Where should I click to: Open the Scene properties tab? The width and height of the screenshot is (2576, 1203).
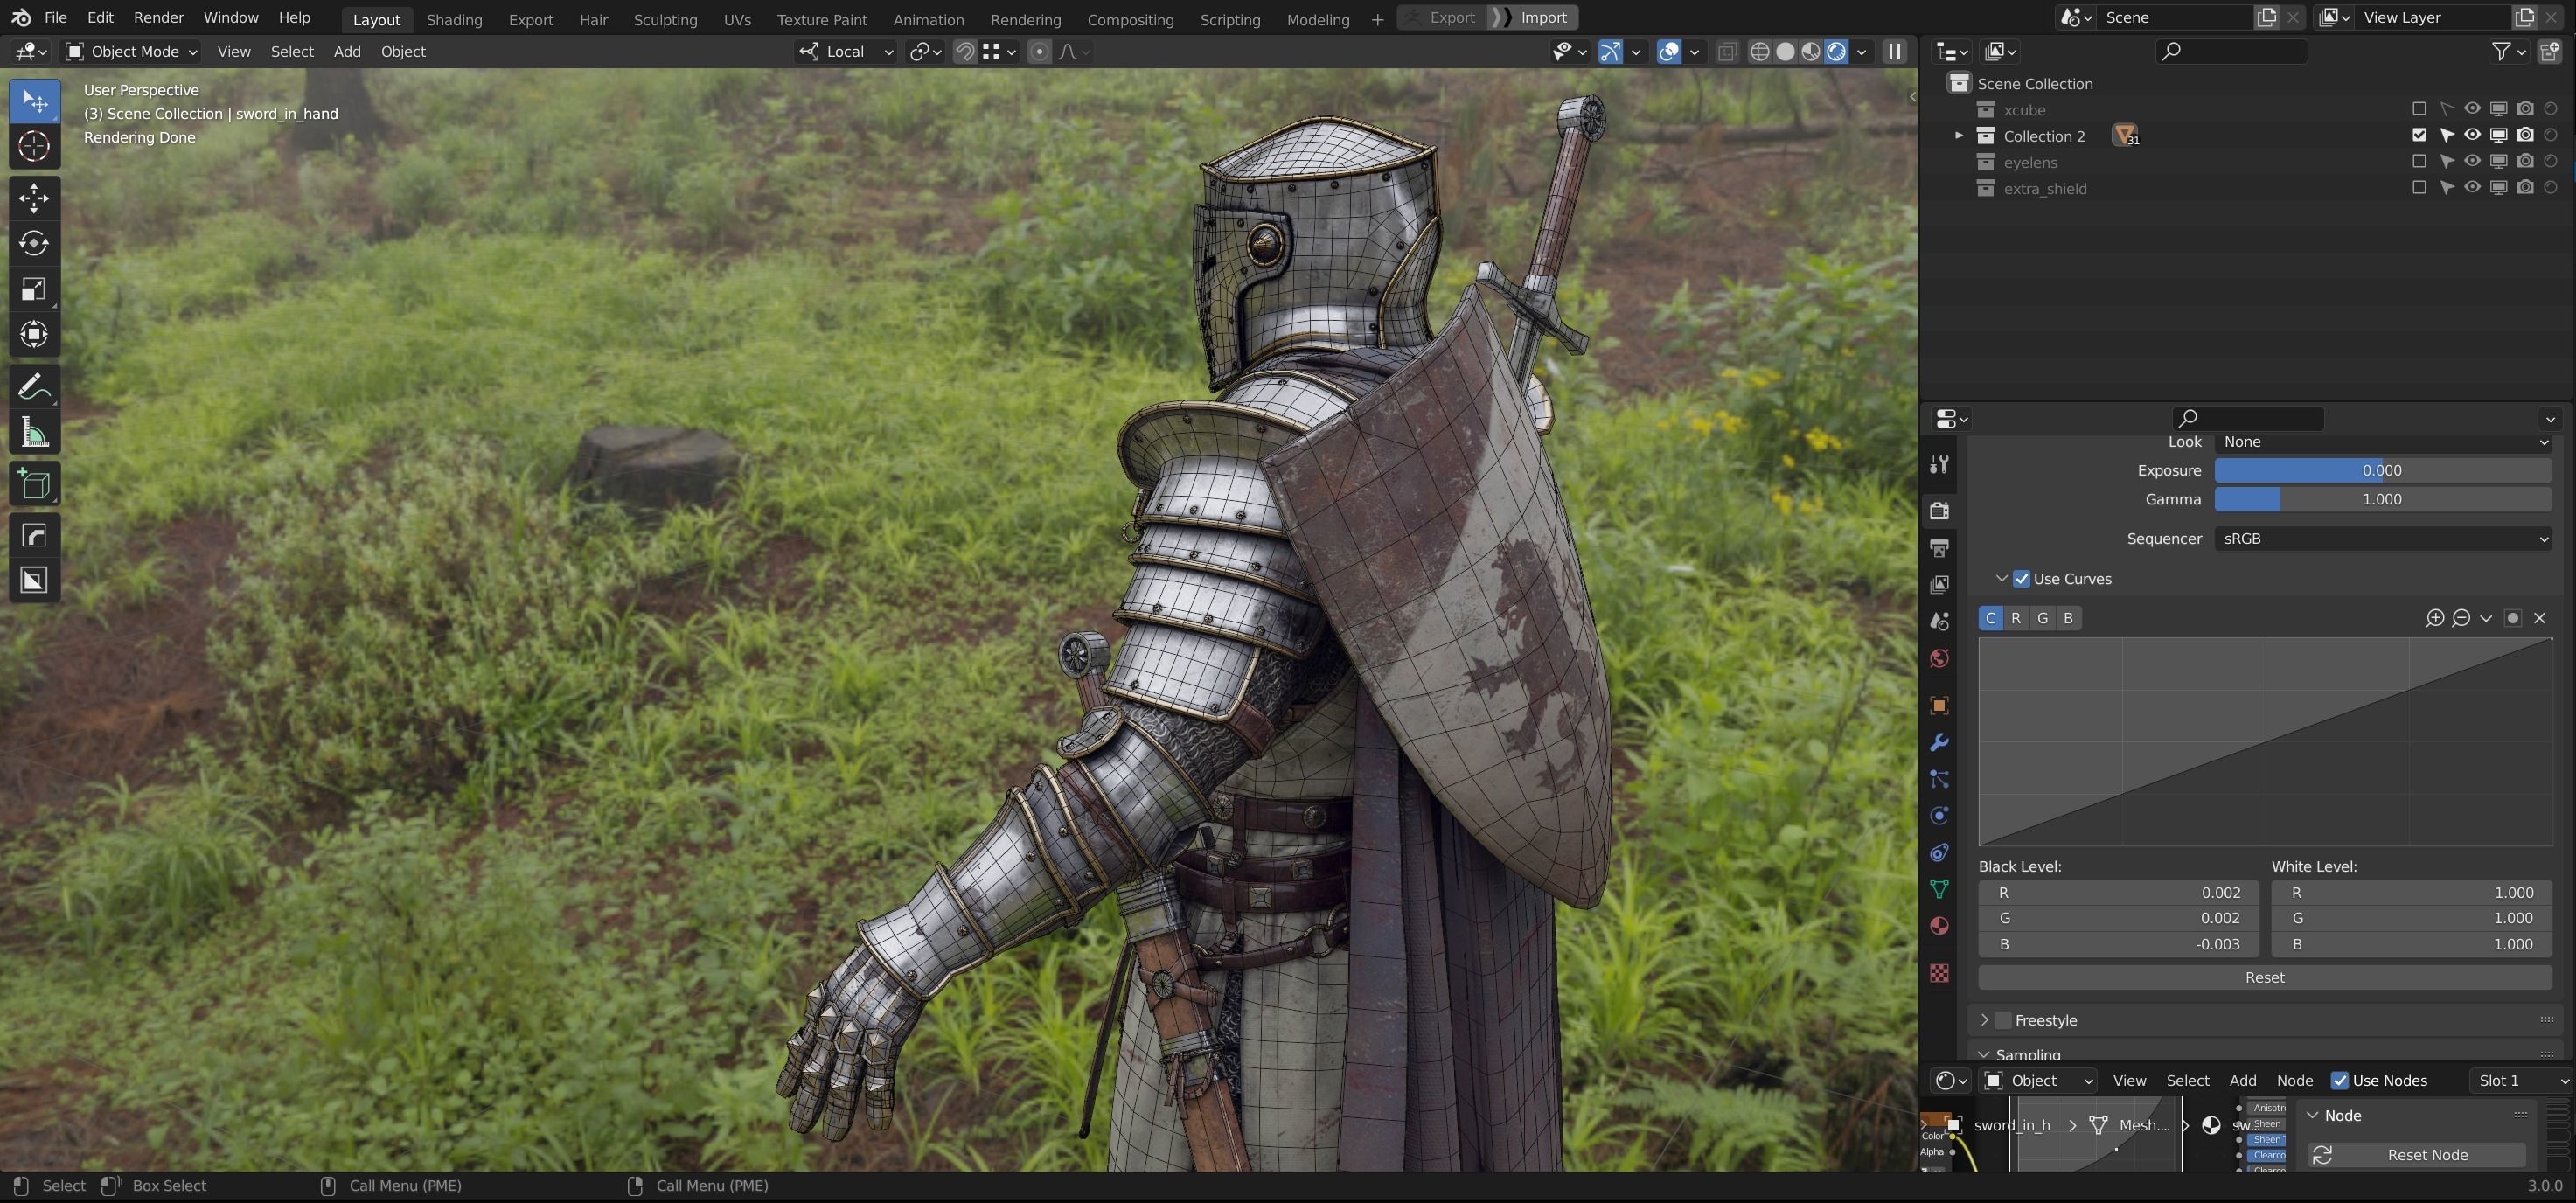click(x=1939, y=621)
